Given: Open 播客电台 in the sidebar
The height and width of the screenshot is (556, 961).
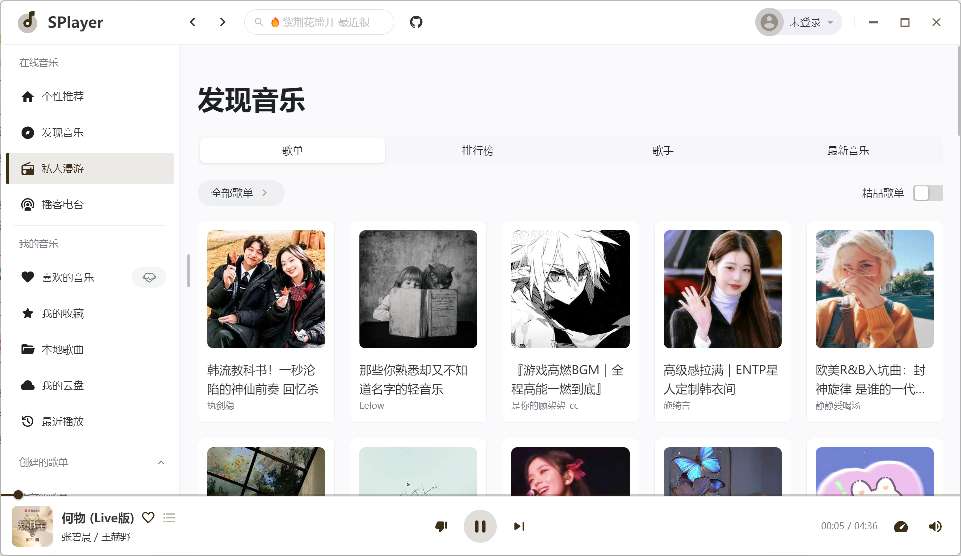Looking at the screenshot, I should coord(62,204).
